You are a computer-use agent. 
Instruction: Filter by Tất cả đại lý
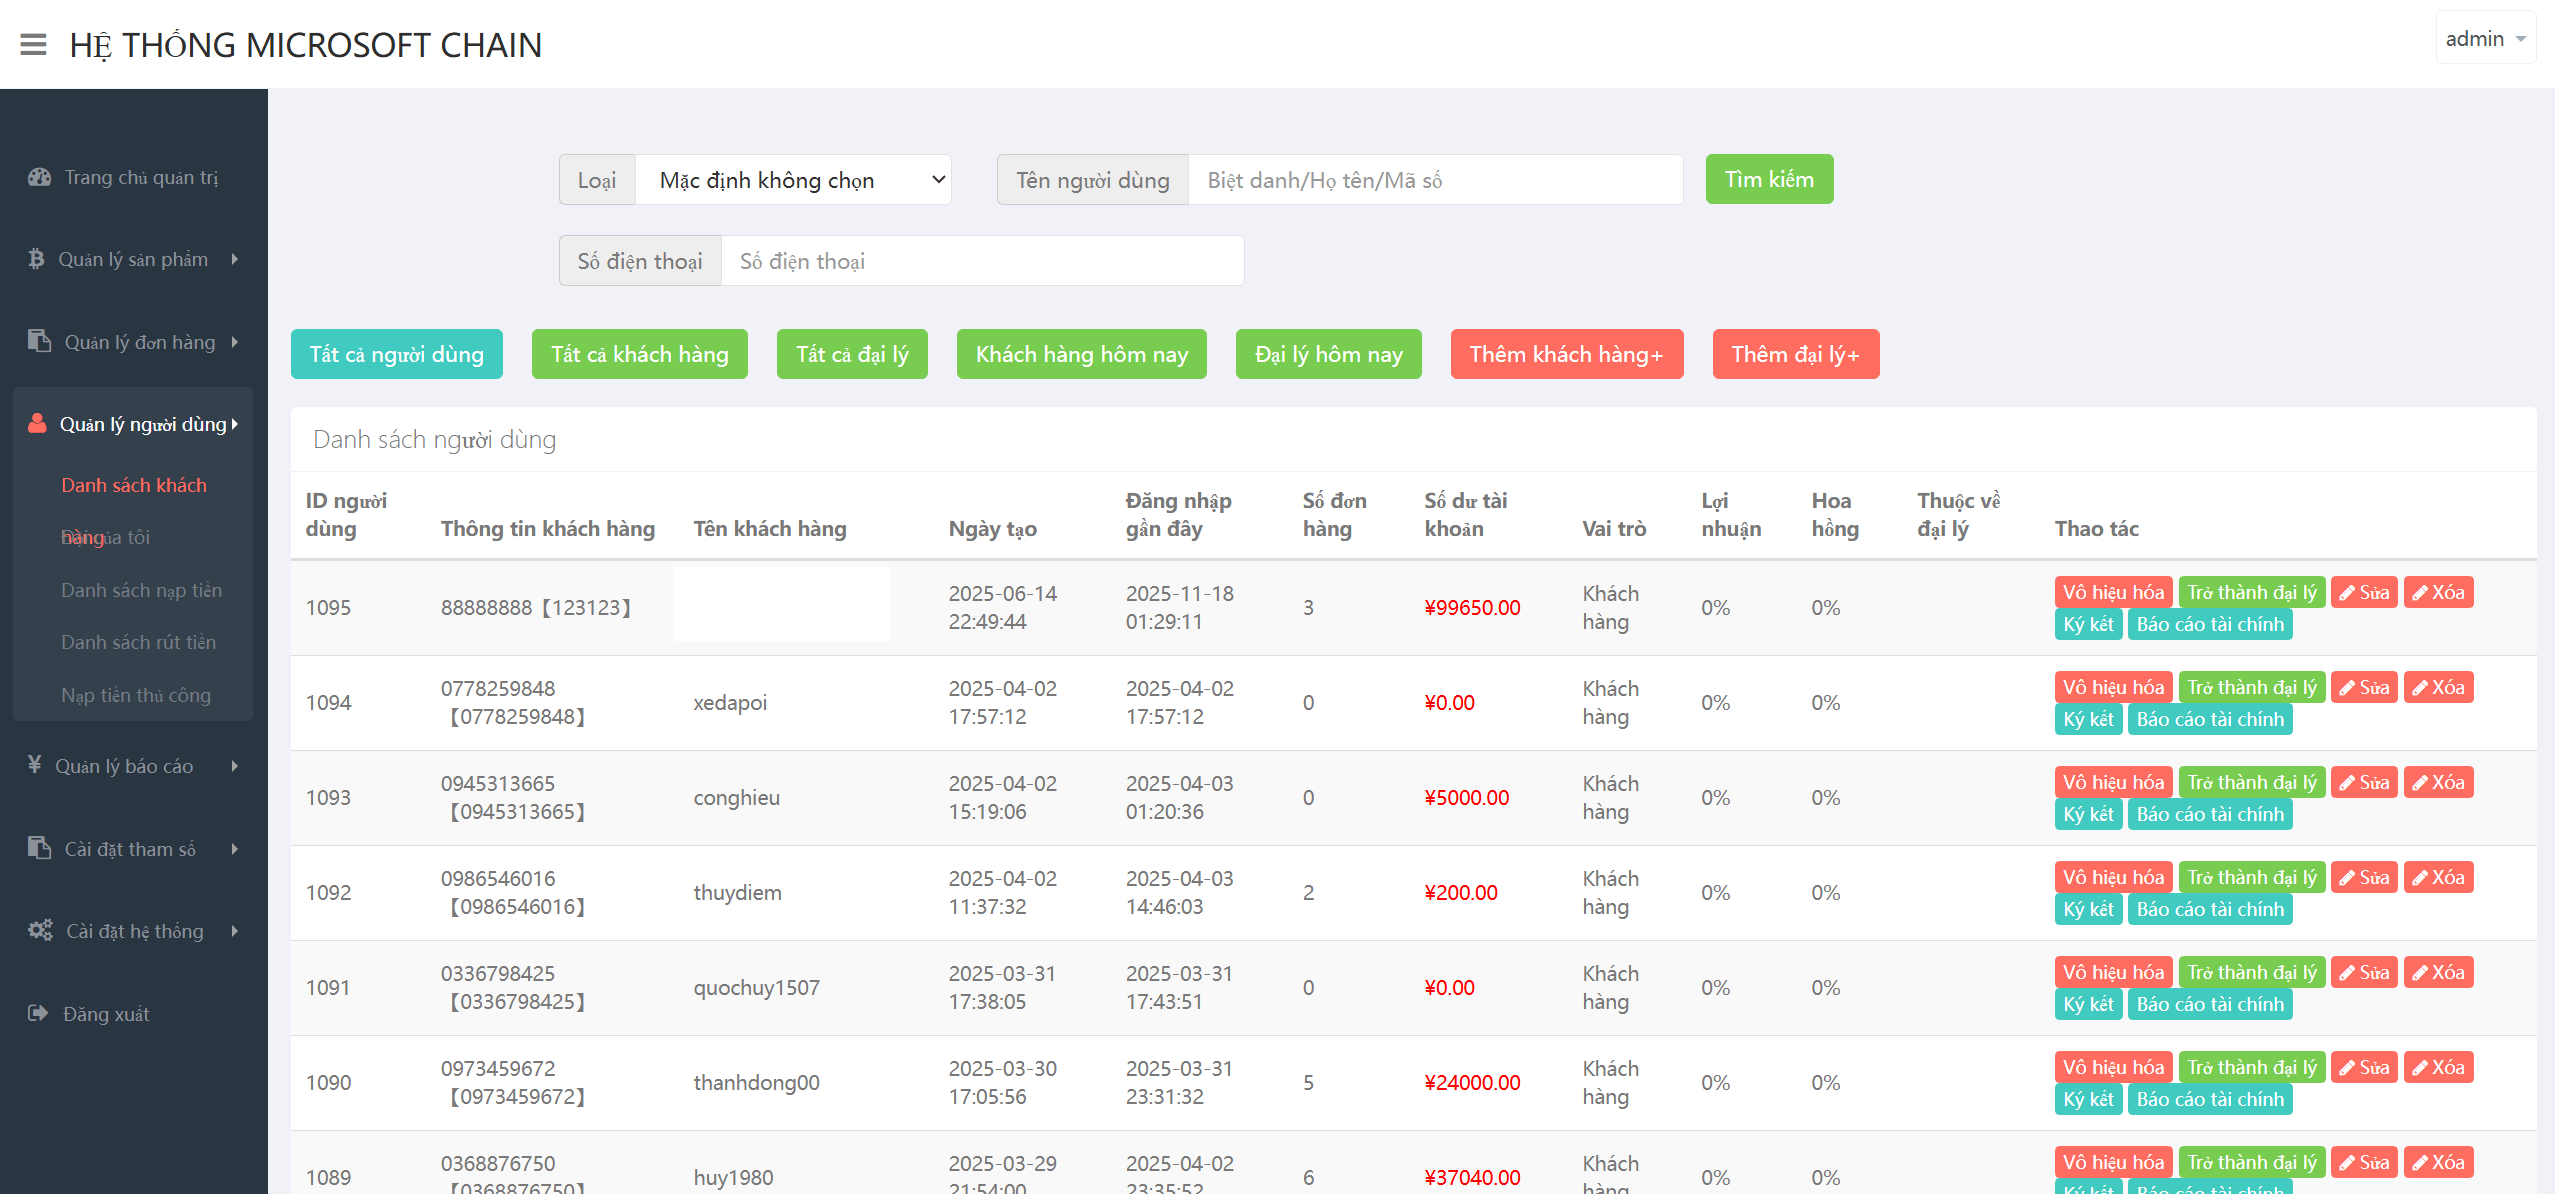pos(851,354)
